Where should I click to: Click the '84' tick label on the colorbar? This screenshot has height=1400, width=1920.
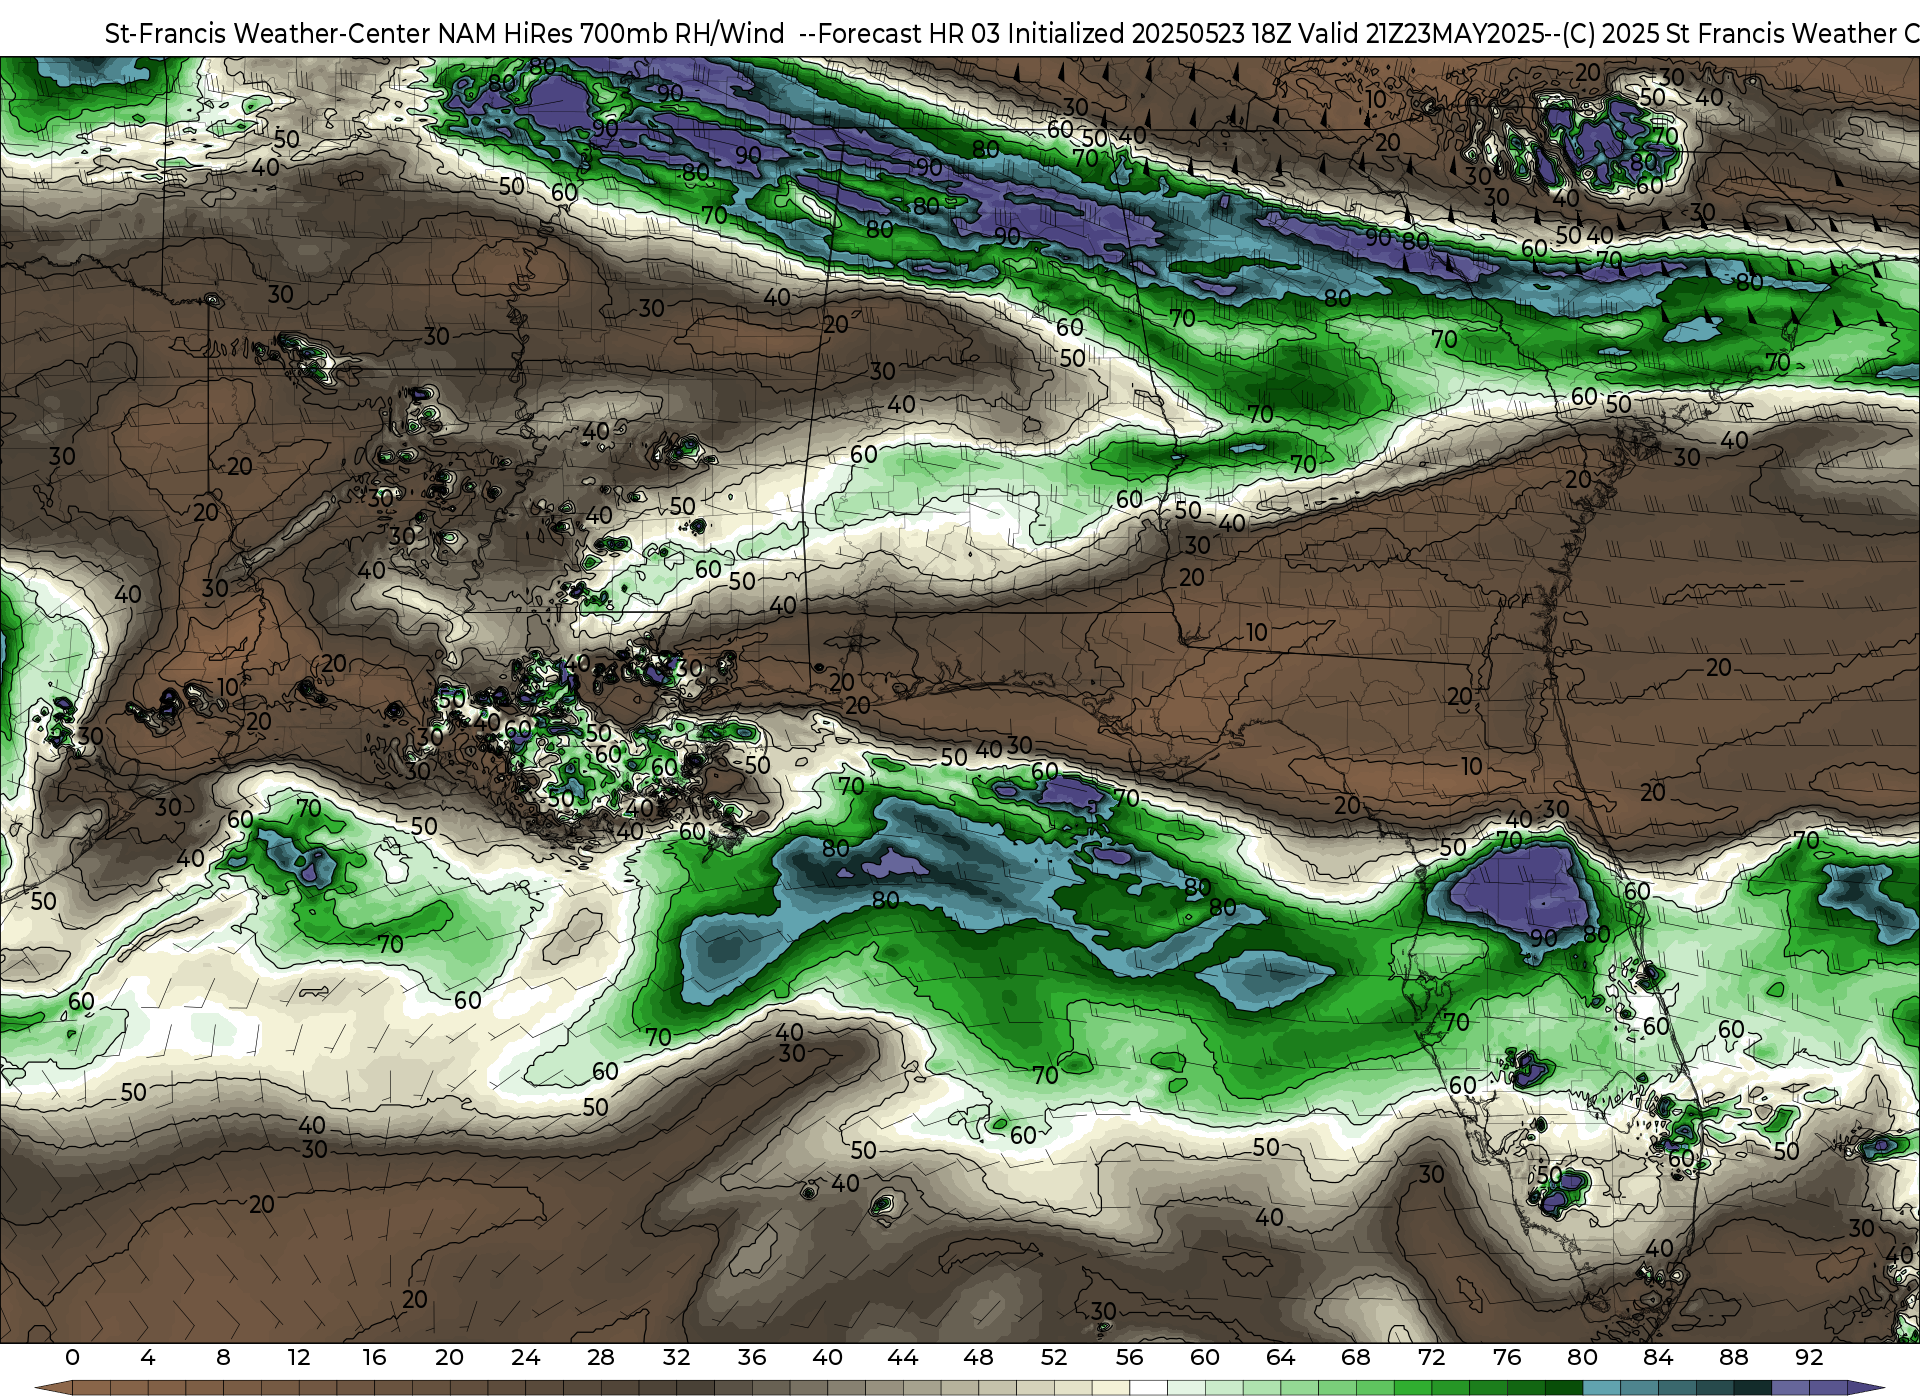pyautogui.click(x=1658, y=1357)
